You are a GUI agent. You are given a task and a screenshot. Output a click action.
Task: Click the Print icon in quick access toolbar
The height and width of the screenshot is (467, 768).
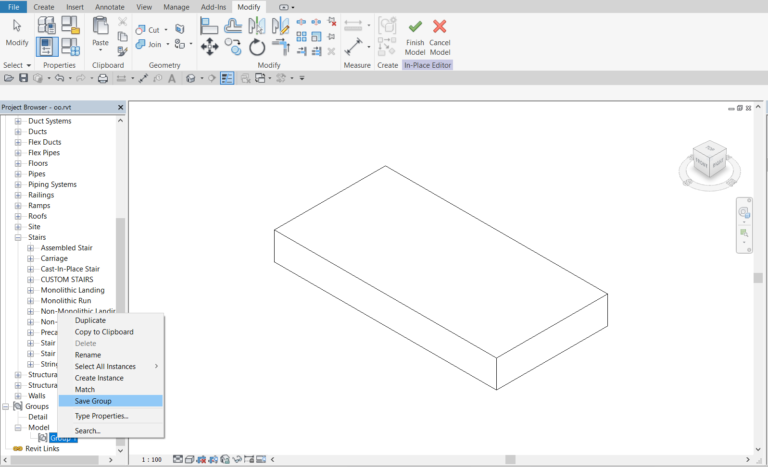[102, 78]
